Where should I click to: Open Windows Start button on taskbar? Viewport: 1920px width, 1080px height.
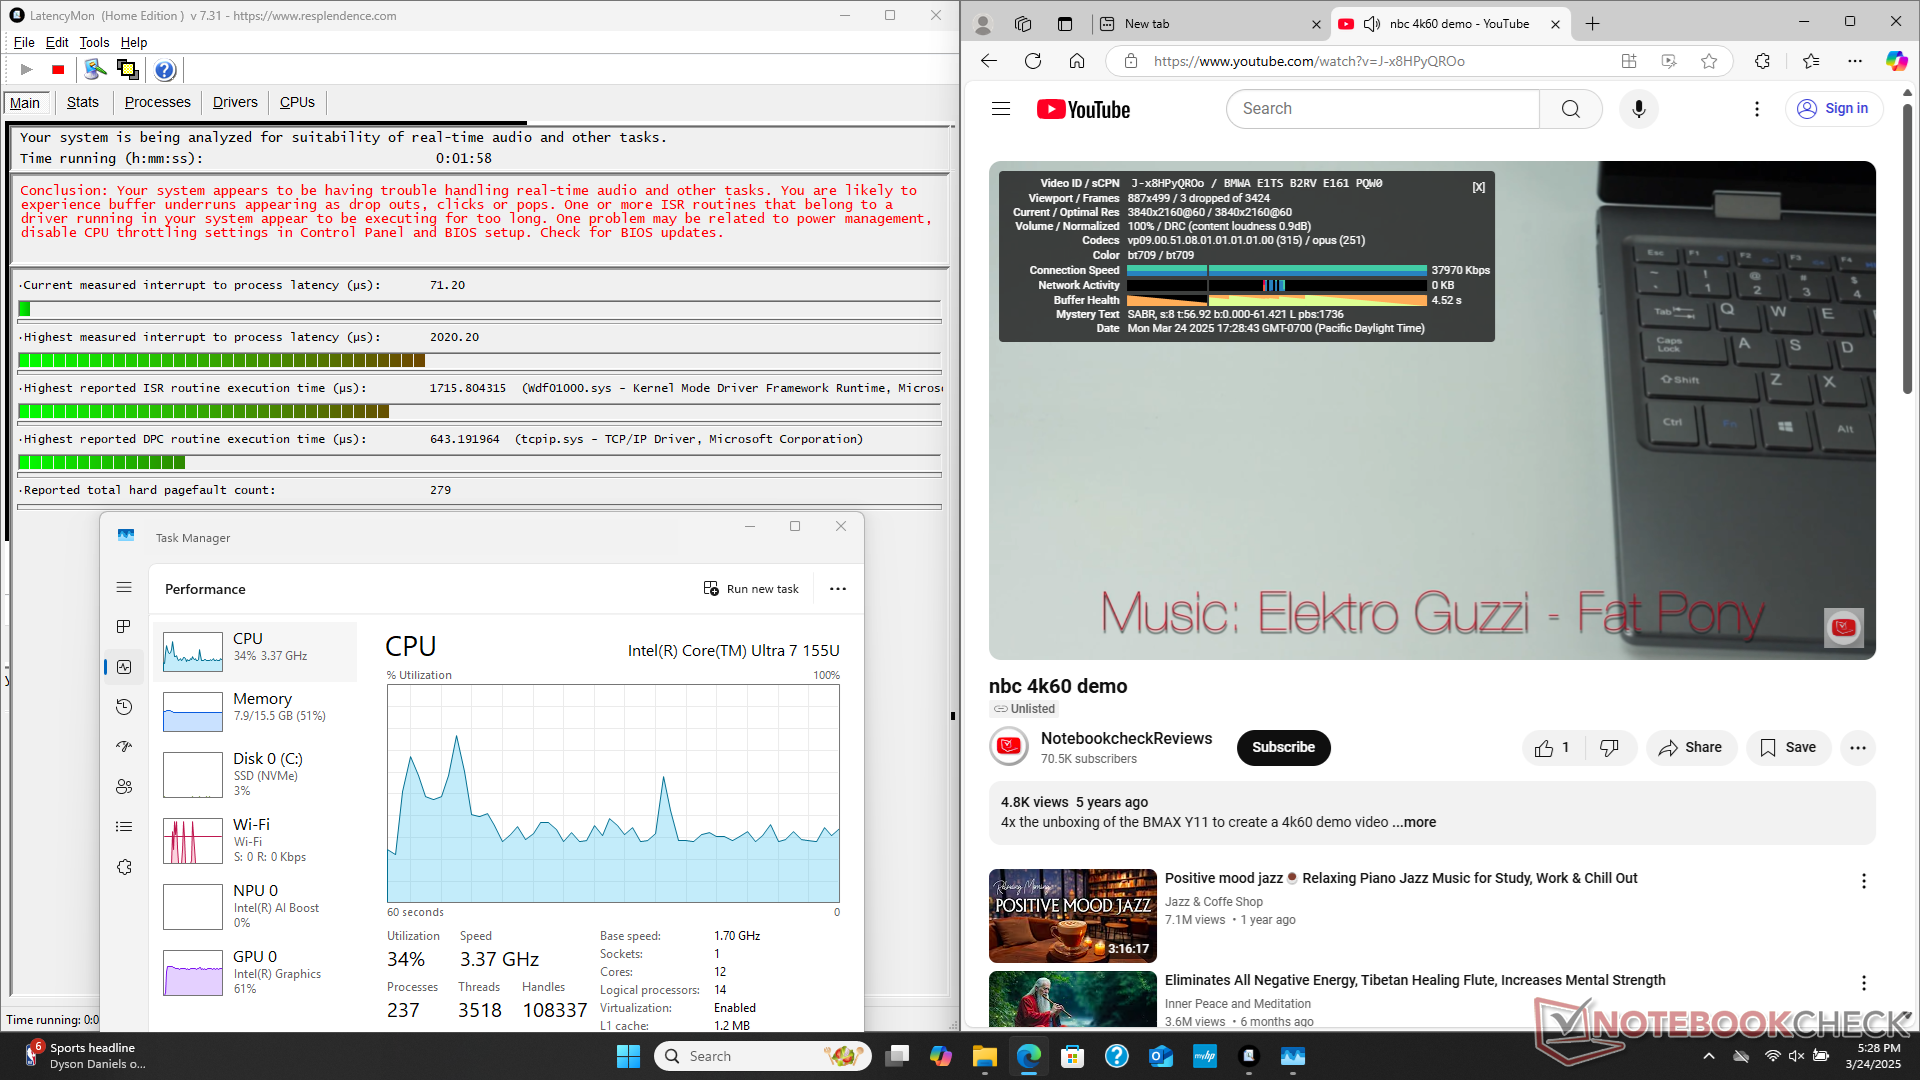628,1056
